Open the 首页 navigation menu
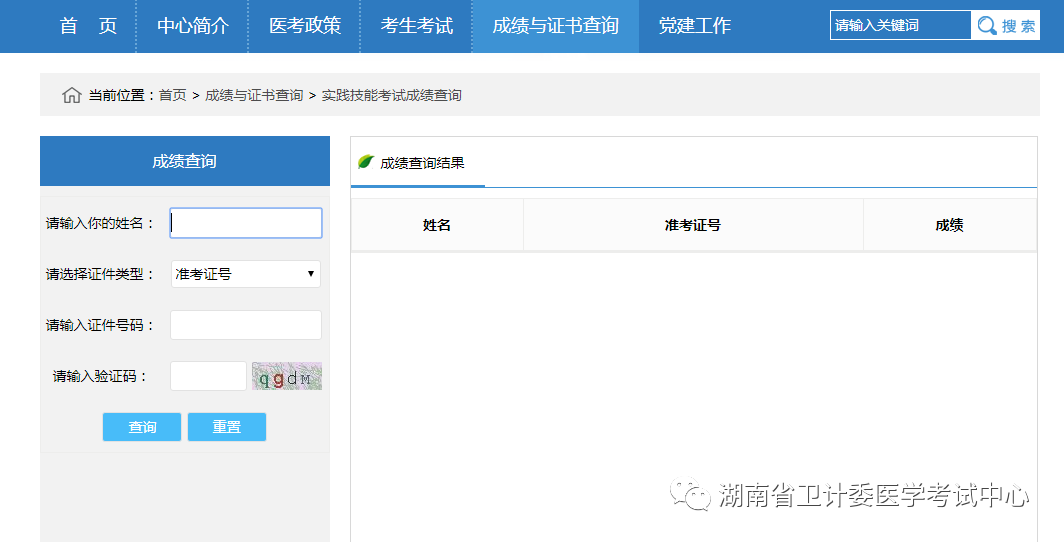 pyautogui.click(x=88, y=26)
